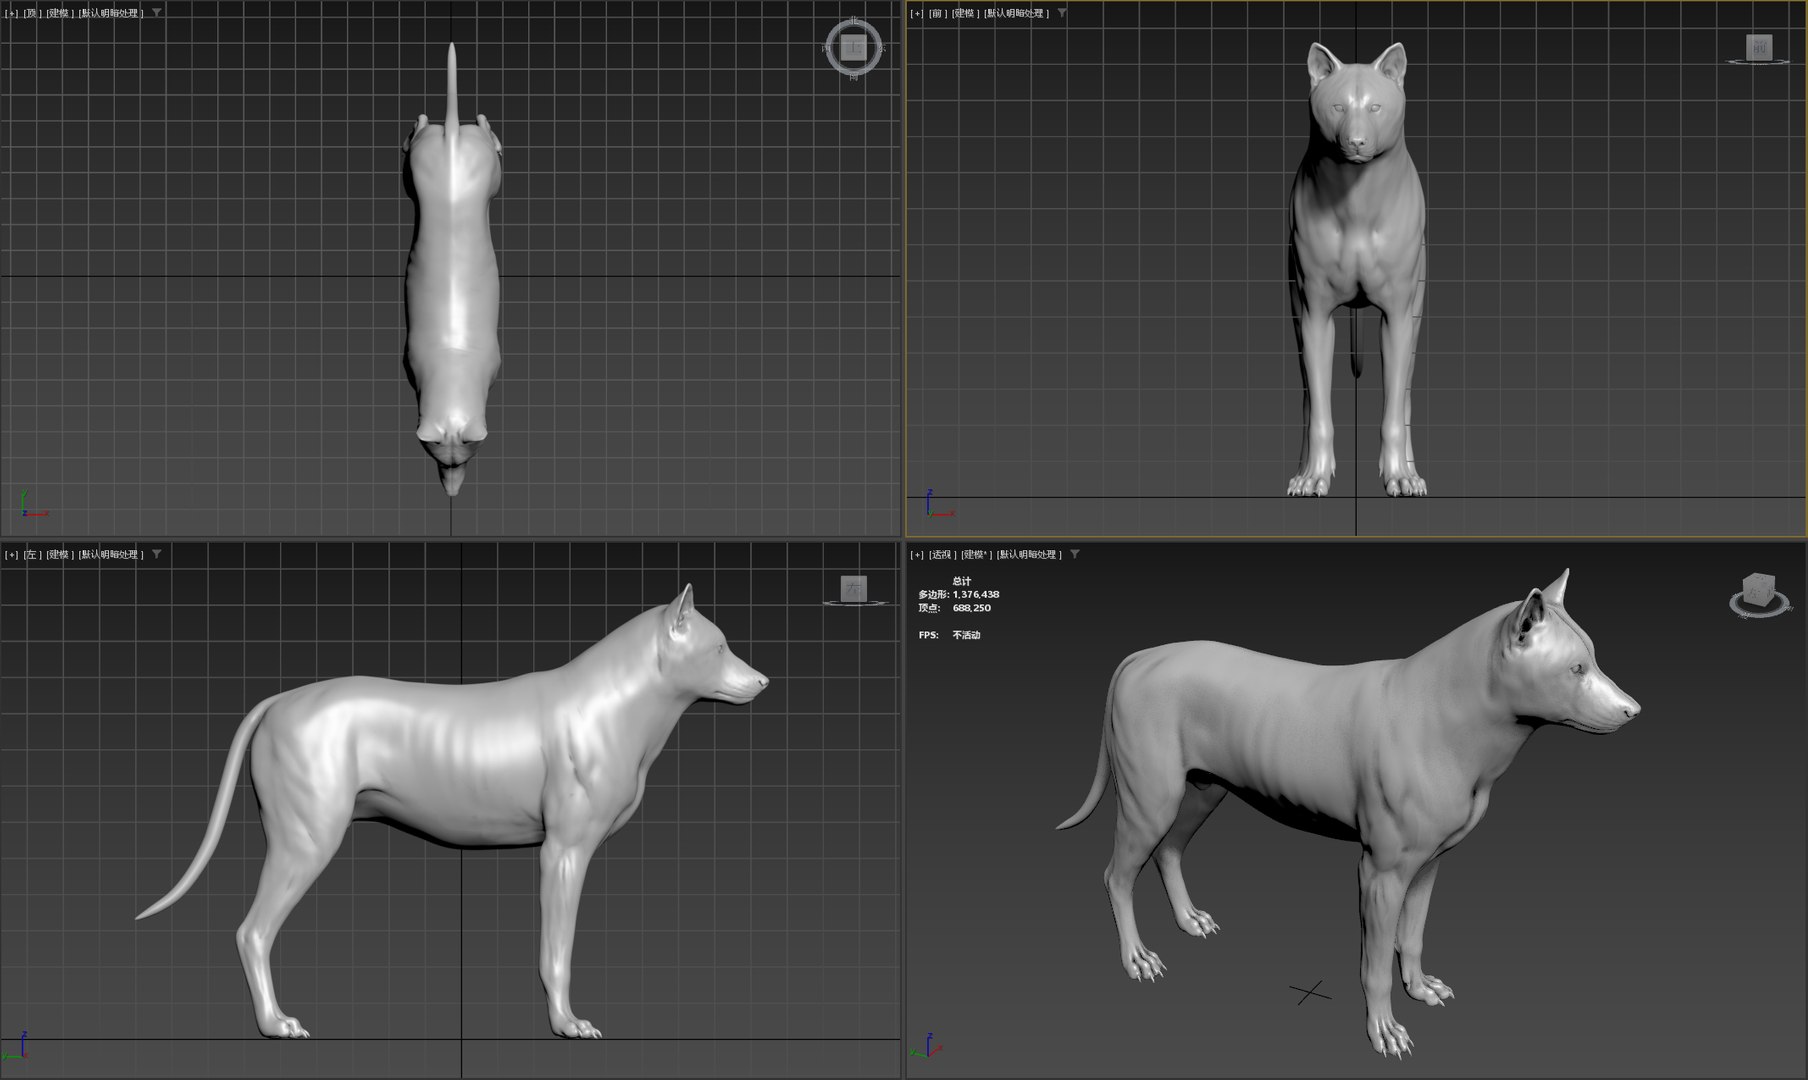Open viewport filter icon in Front (前) viewport
Screen dimensions: 1808x1080
[1062, 13]
